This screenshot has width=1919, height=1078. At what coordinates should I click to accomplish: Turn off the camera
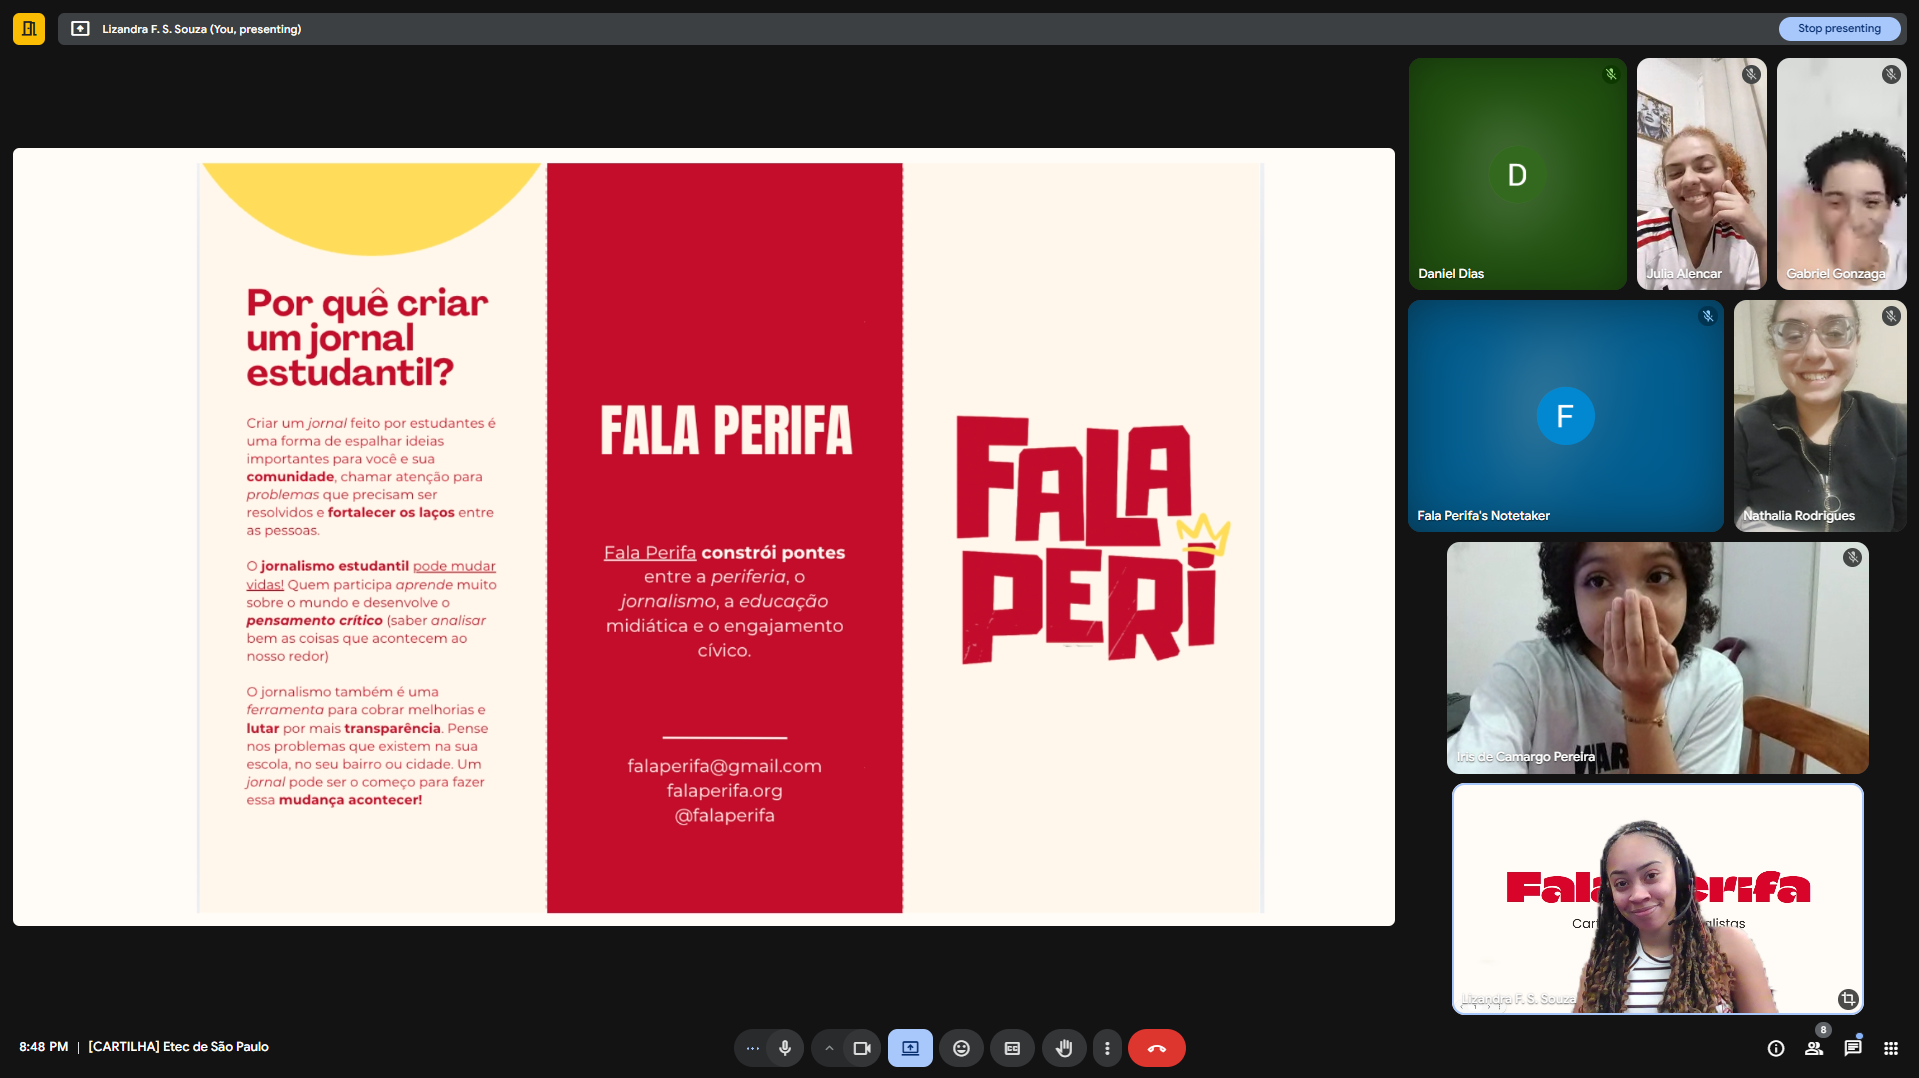pos(861,1048)
